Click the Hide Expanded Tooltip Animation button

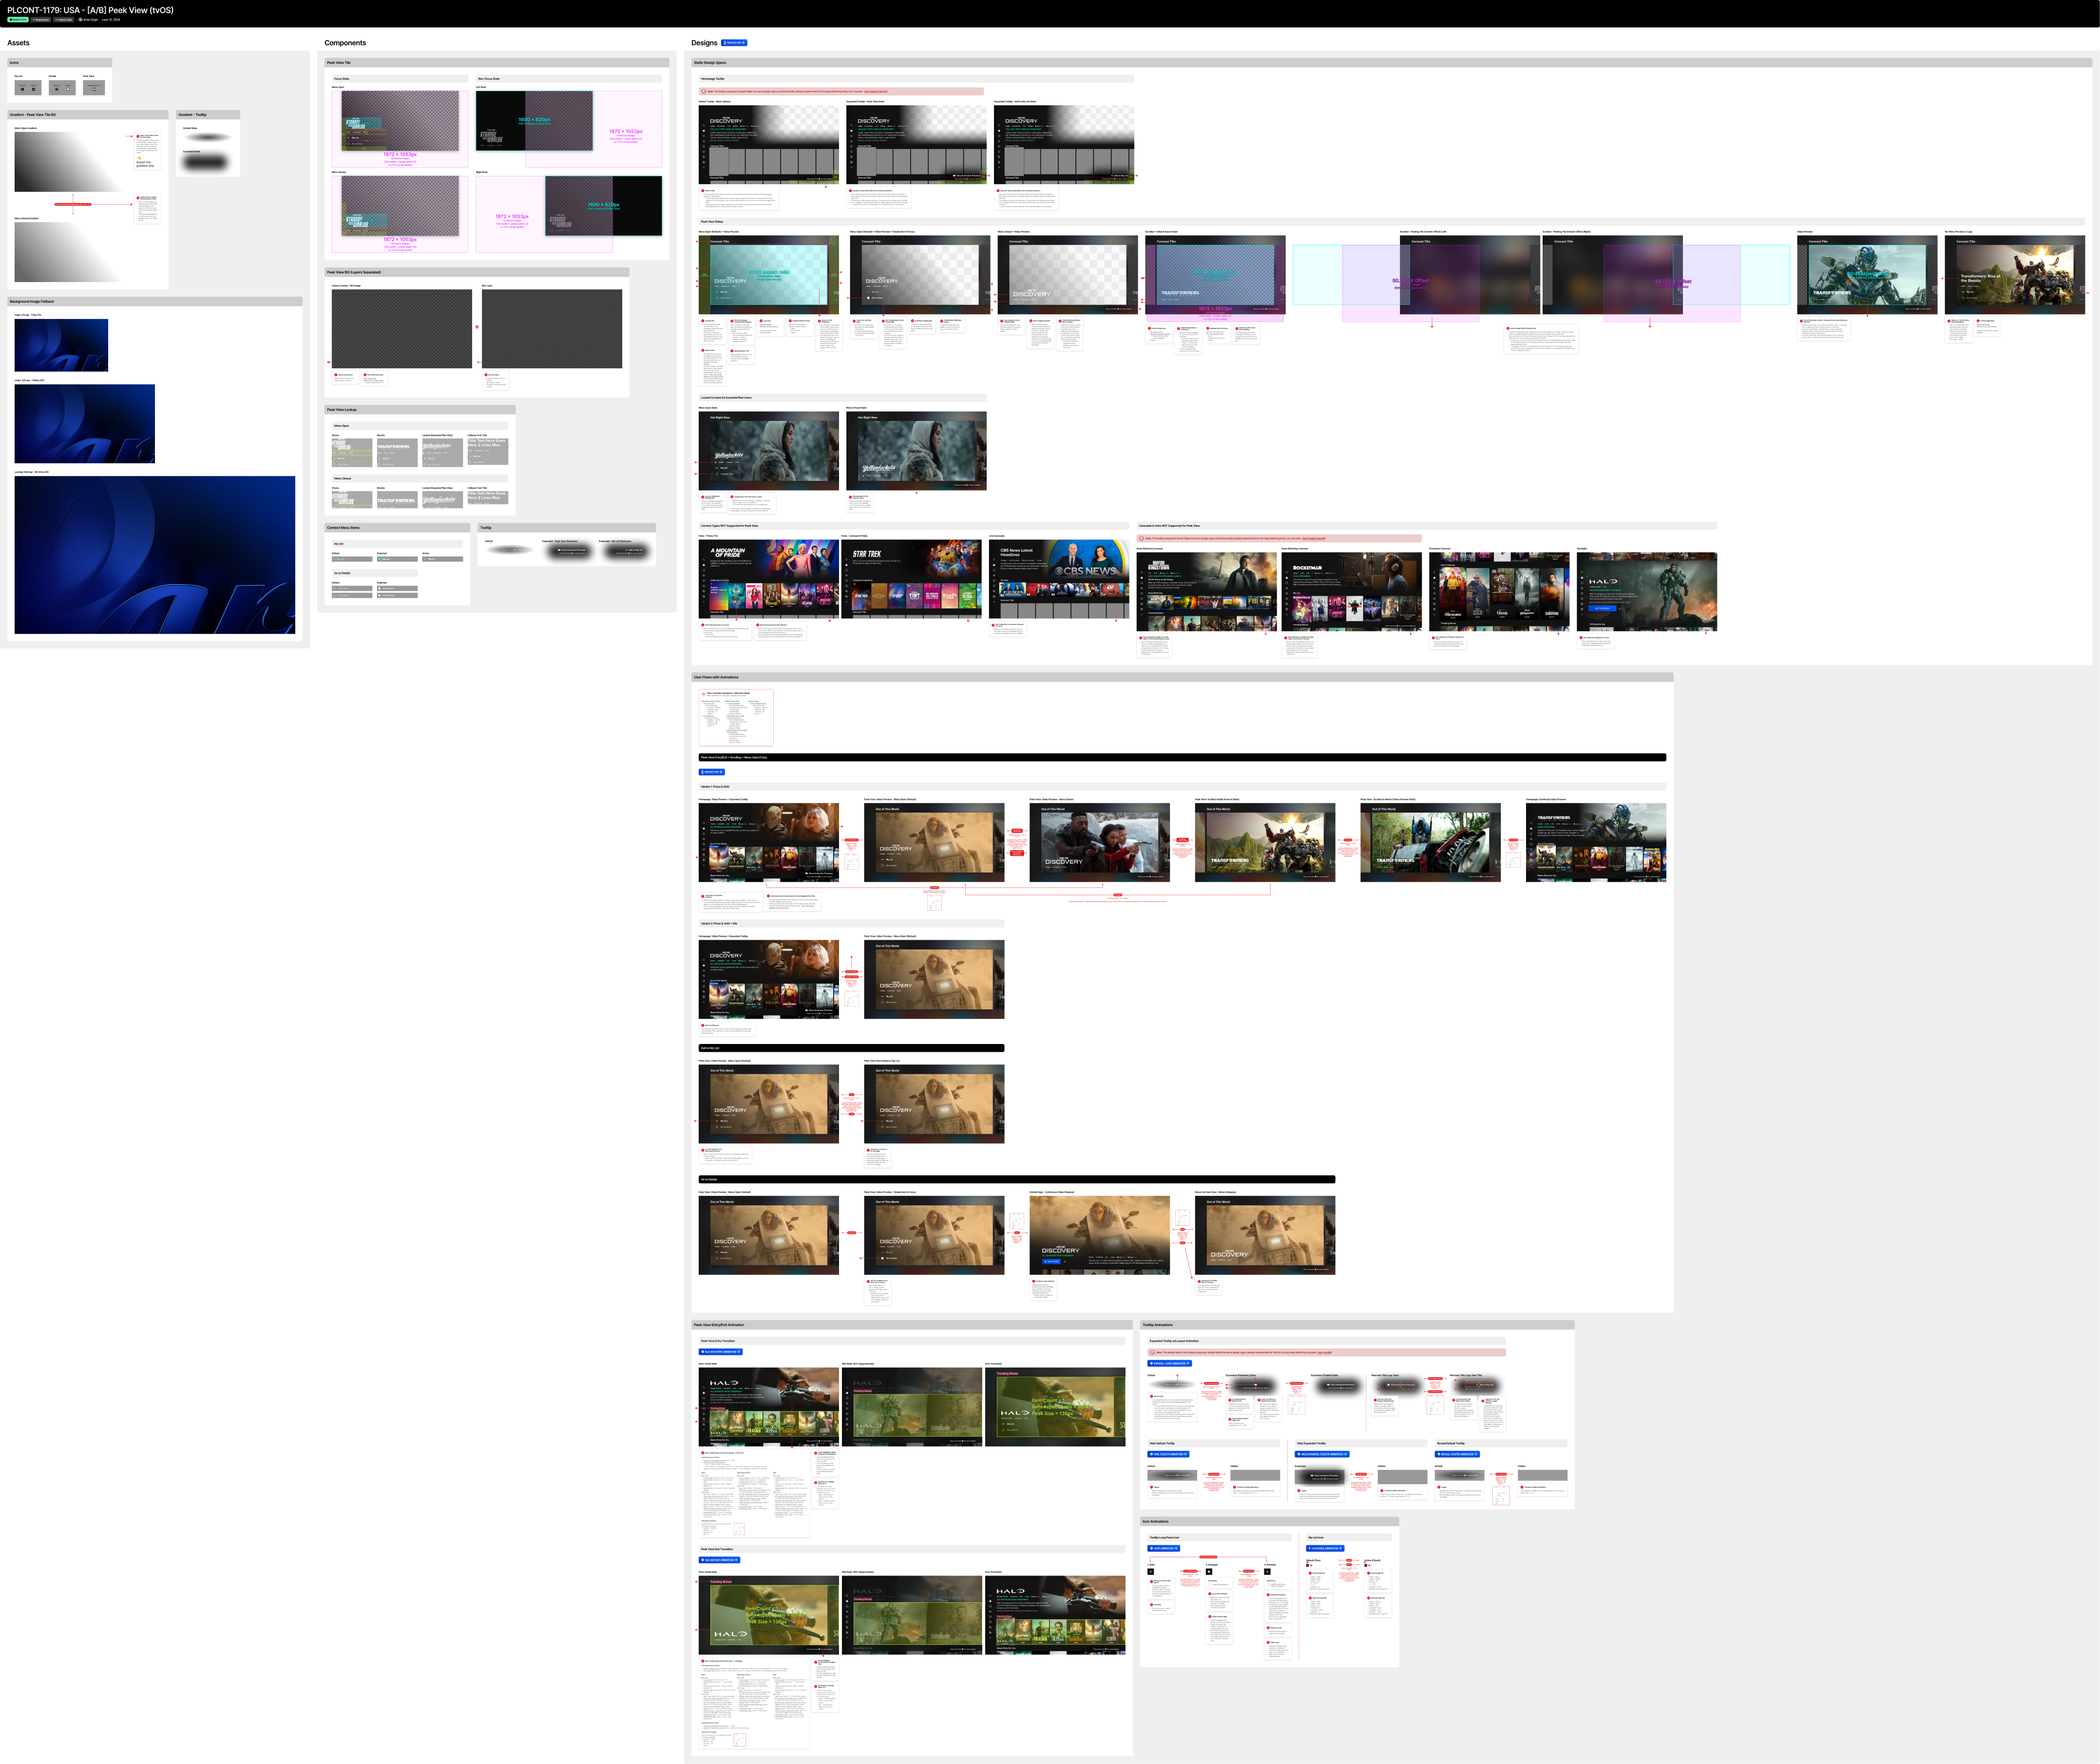click(1322, 1454)
